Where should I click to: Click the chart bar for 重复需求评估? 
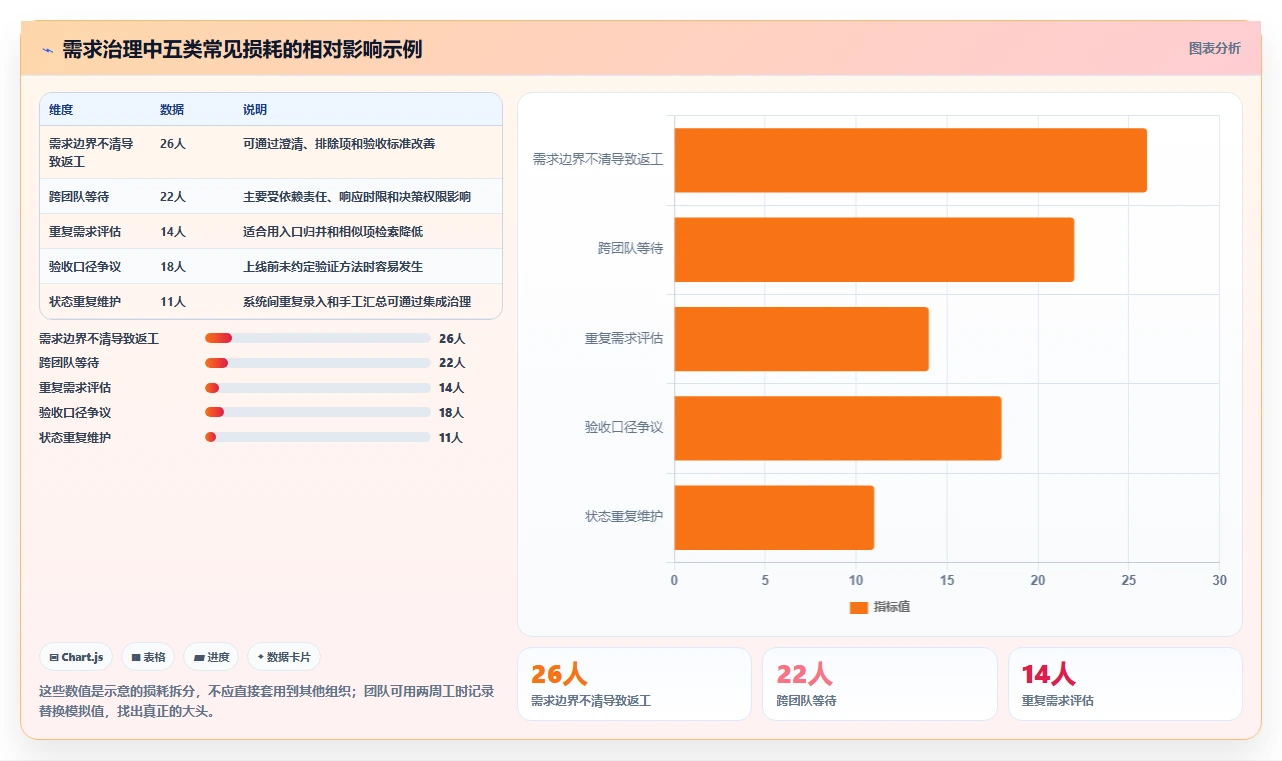tap(801, 338)
